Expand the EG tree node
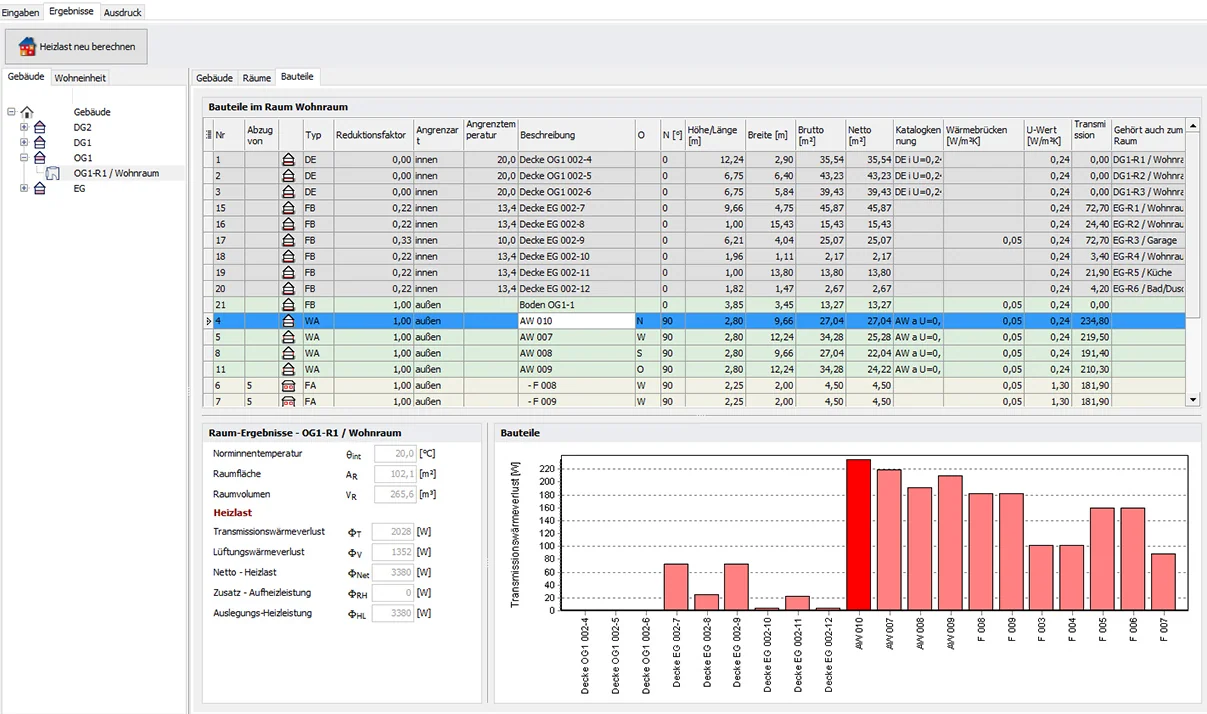The image size is (1207, 714). pyautogui.click(x=24, y=188)
